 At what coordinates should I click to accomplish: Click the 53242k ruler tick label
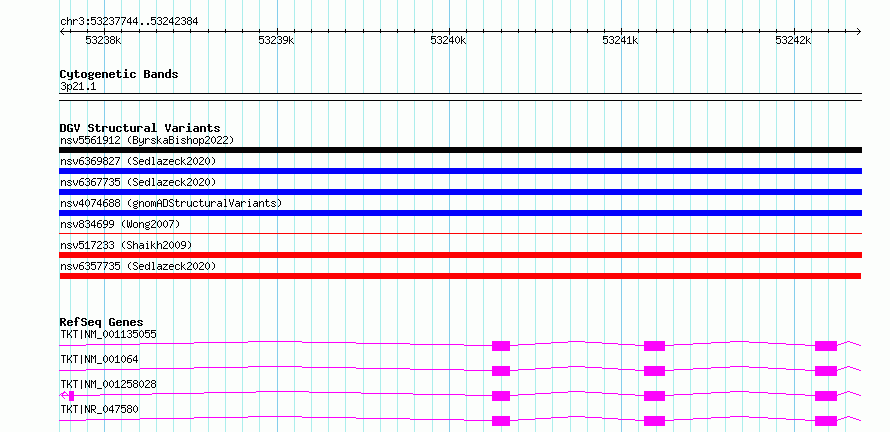pos(794,40)
